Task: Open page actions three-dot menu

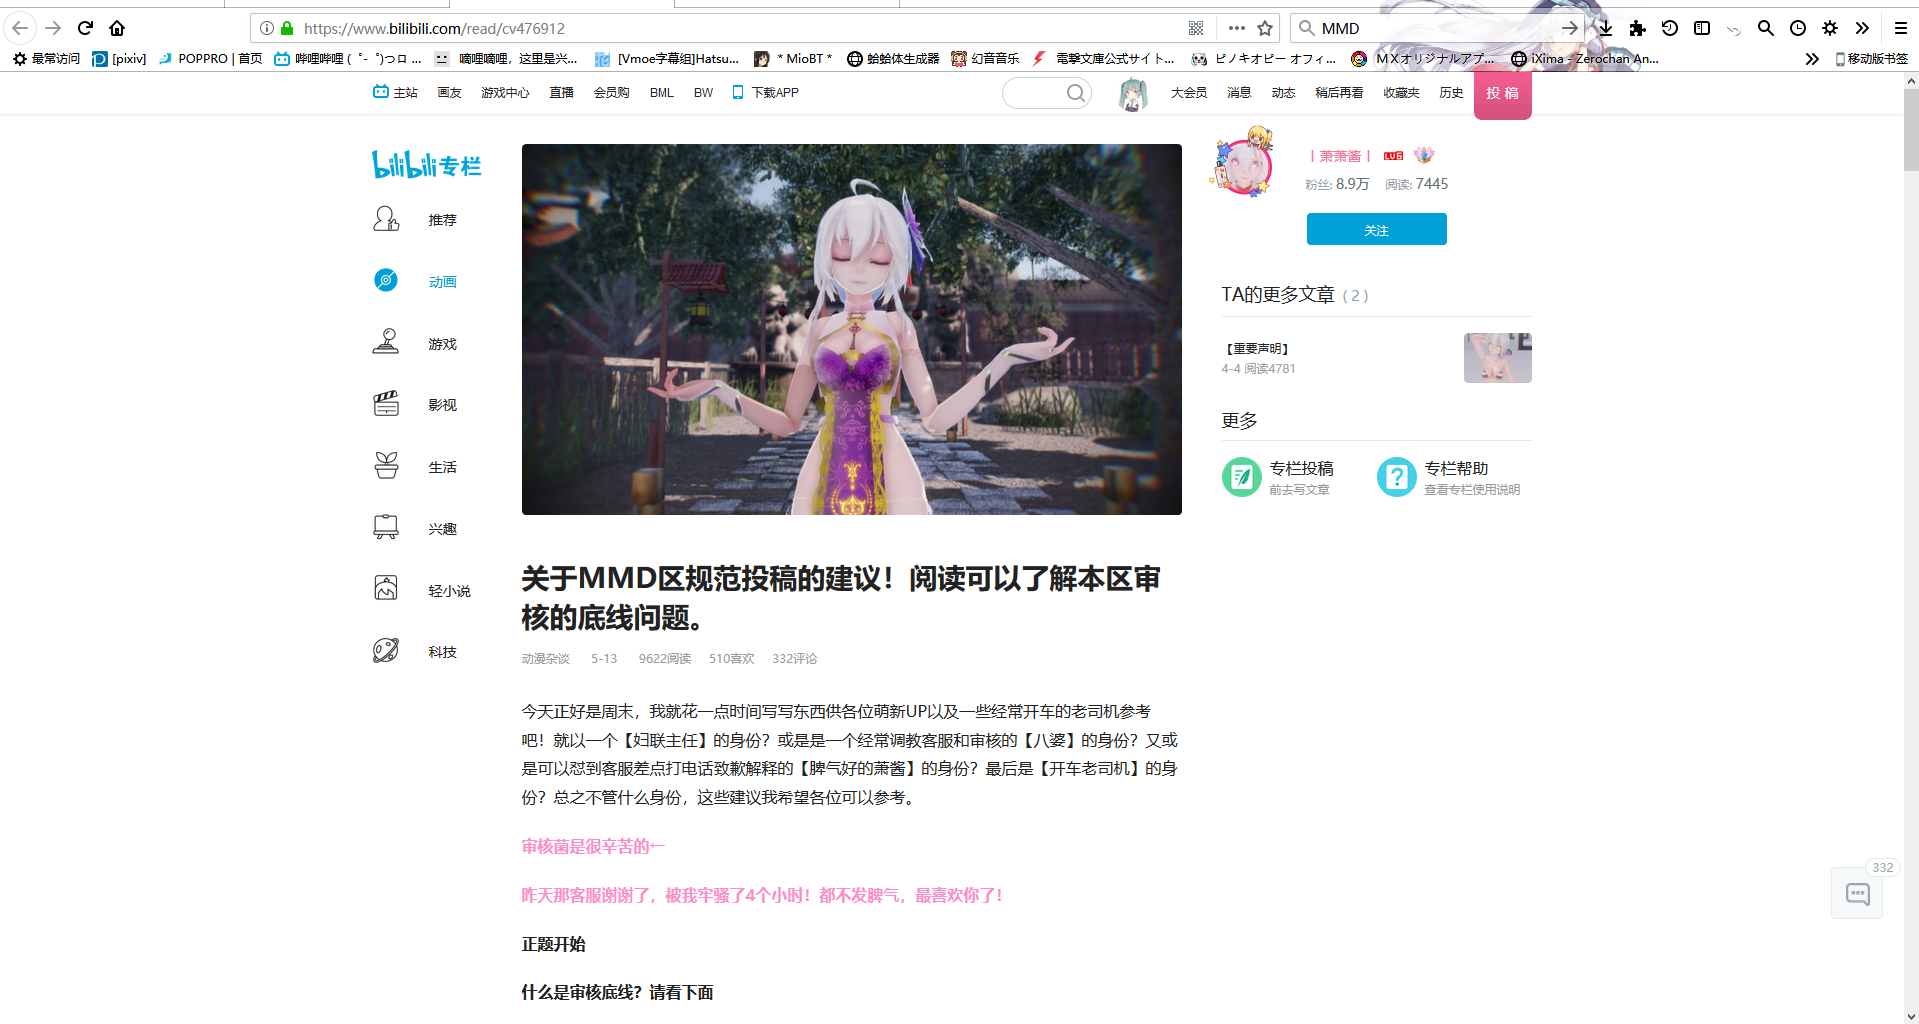Action: tap(1237, 28)
